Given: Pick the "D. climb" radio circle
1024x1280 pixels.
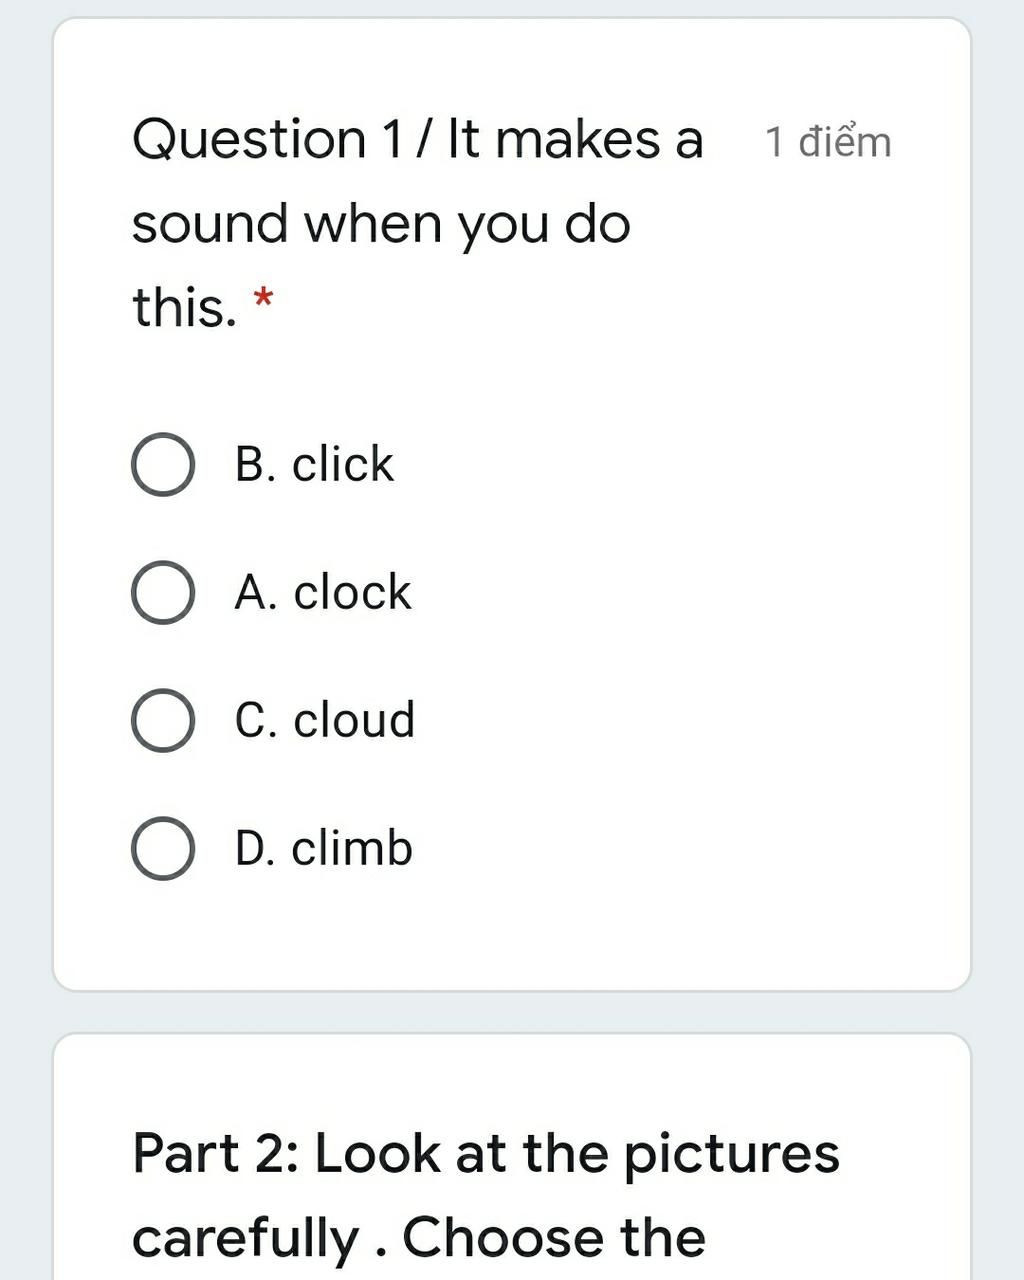Looking at the screenshot, I should click(162, 848).
